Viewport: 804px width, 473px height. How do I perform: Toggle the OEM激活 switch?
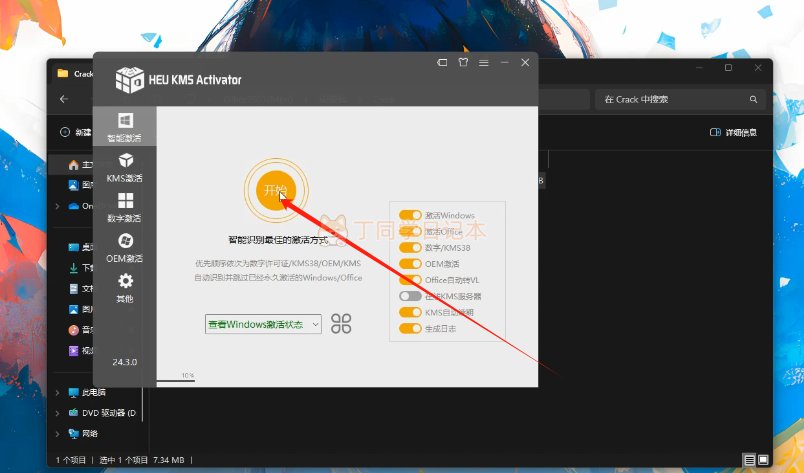pyautogui.click(x=410, y=264)
